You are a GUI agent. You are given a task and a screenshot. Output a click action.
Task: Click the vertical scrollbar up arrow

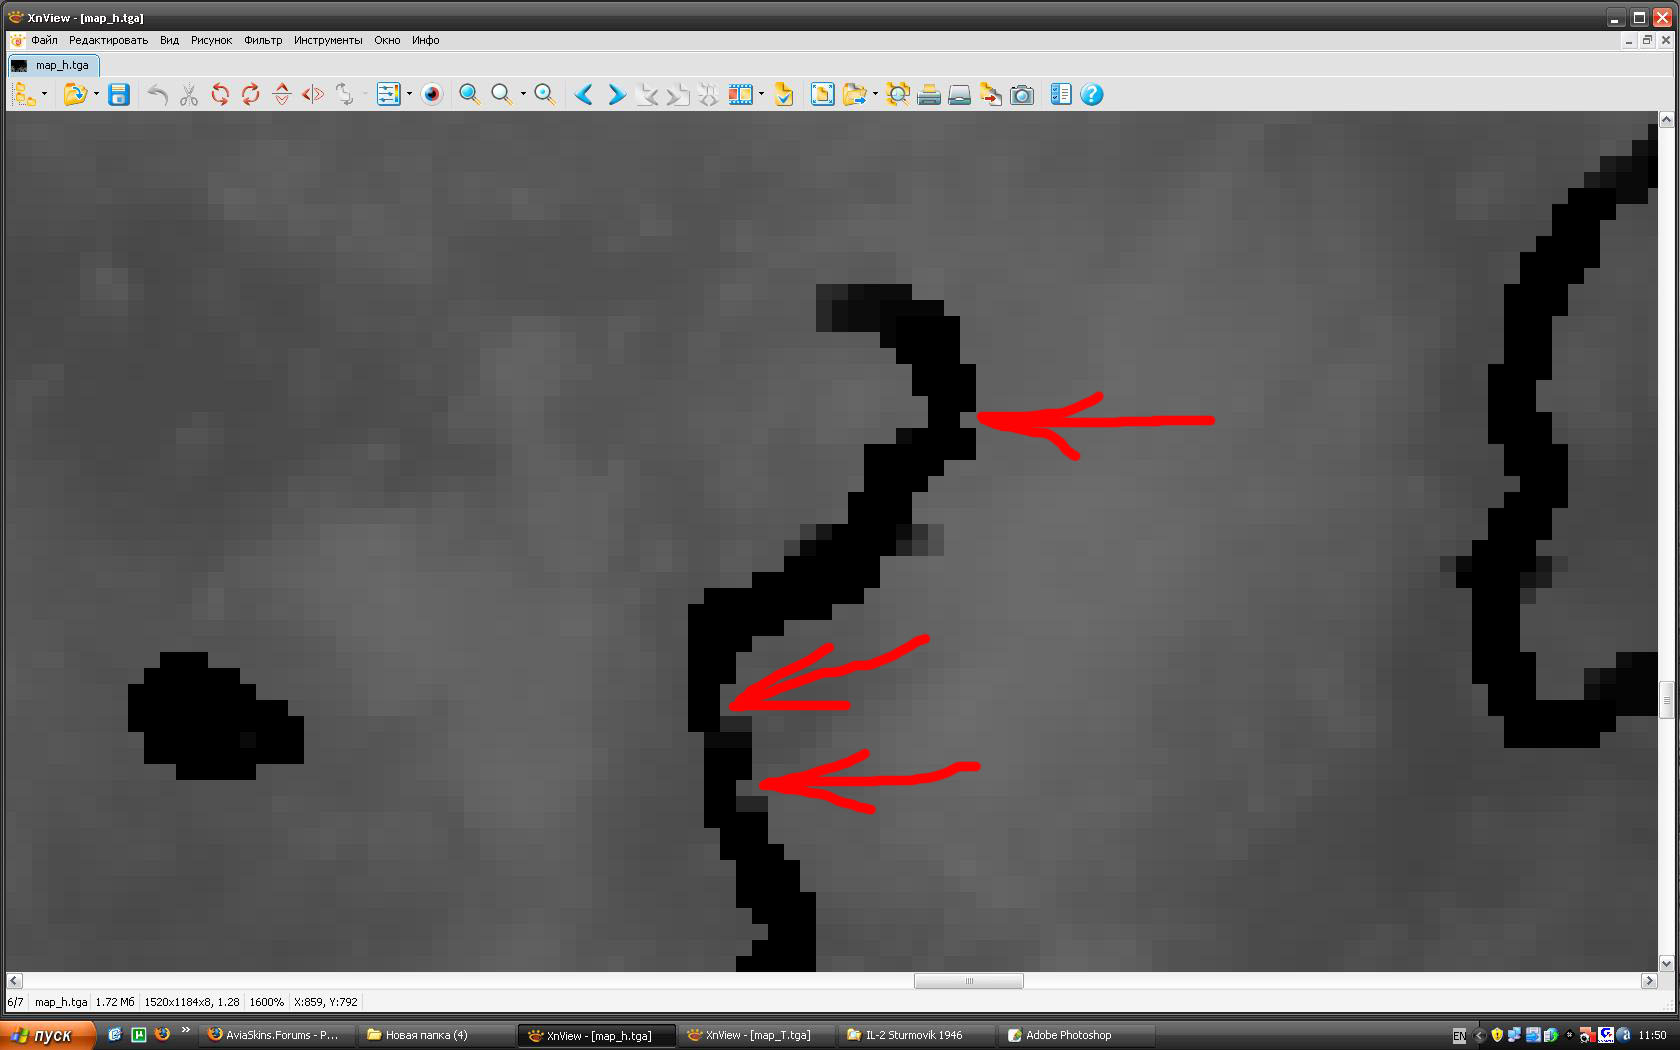point(1666,120)
